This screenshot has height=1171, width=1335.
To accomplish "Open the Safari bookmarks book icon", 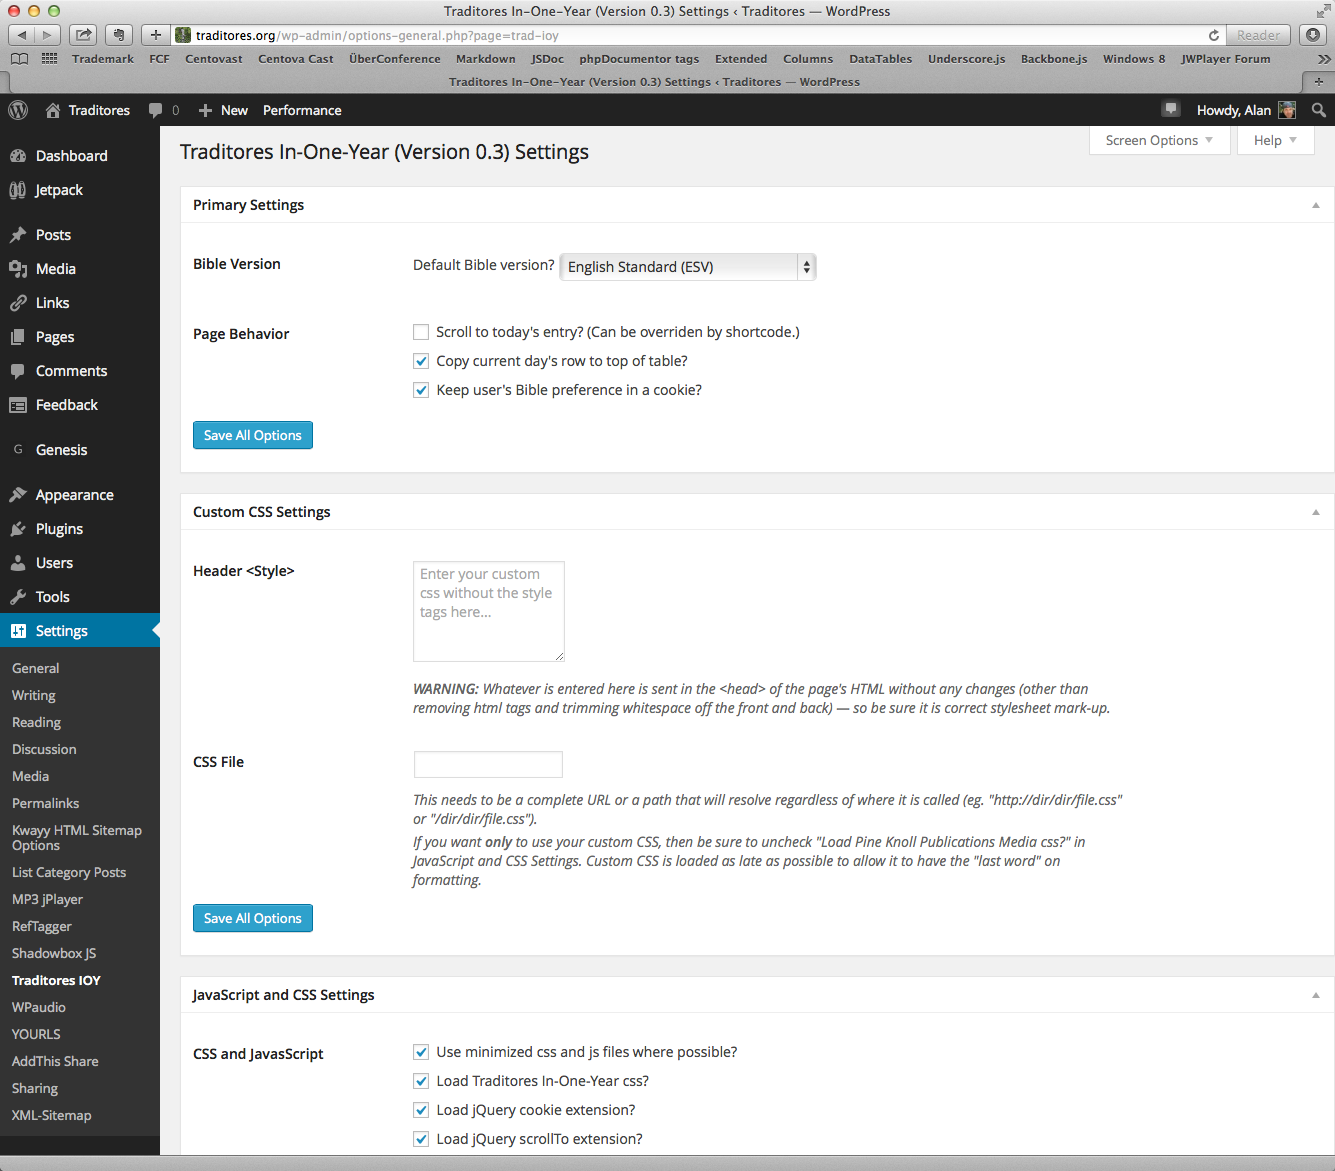I will pyautogui.click(x=19, y=59).
